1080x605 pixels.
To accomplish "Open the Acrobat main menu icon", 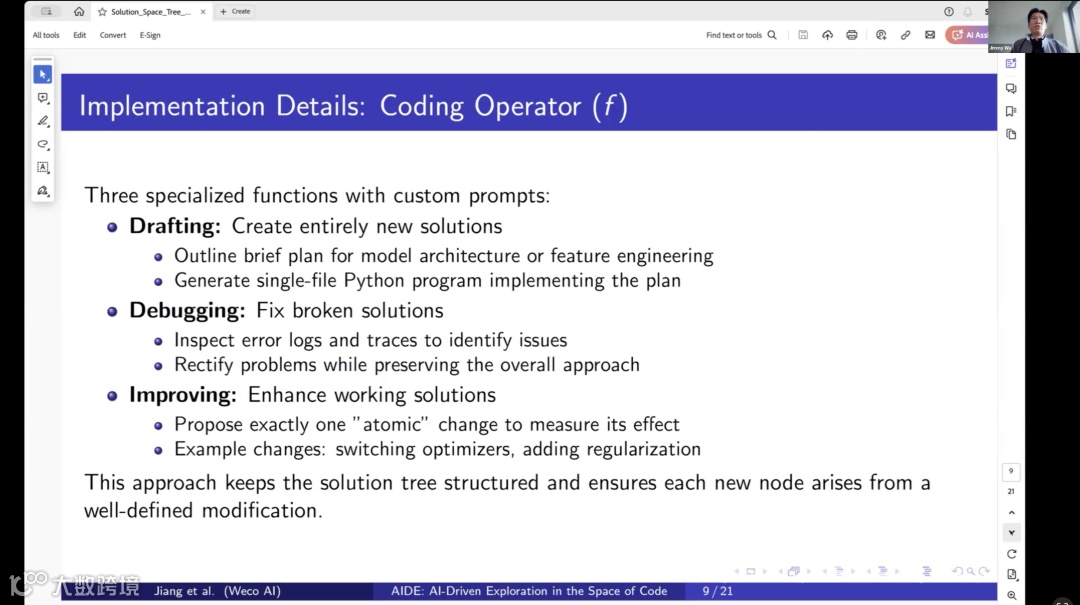I will pos(46,12).
